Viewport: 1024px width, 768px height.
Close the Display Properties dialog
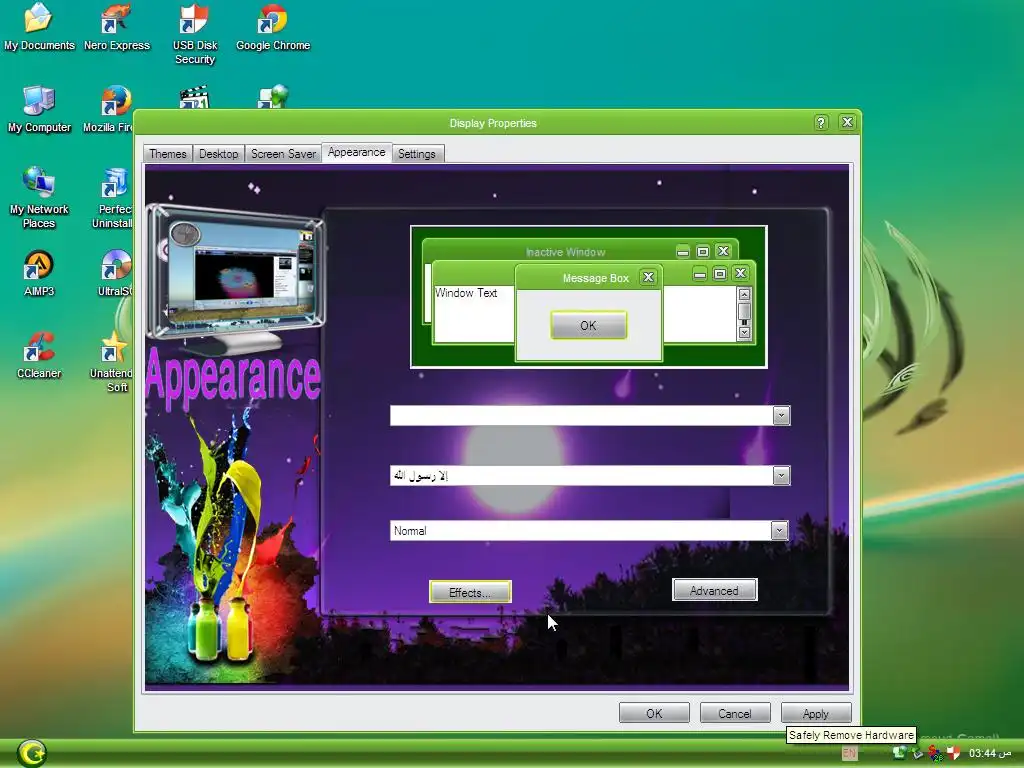pyautogui.click(x=847, y=122)
